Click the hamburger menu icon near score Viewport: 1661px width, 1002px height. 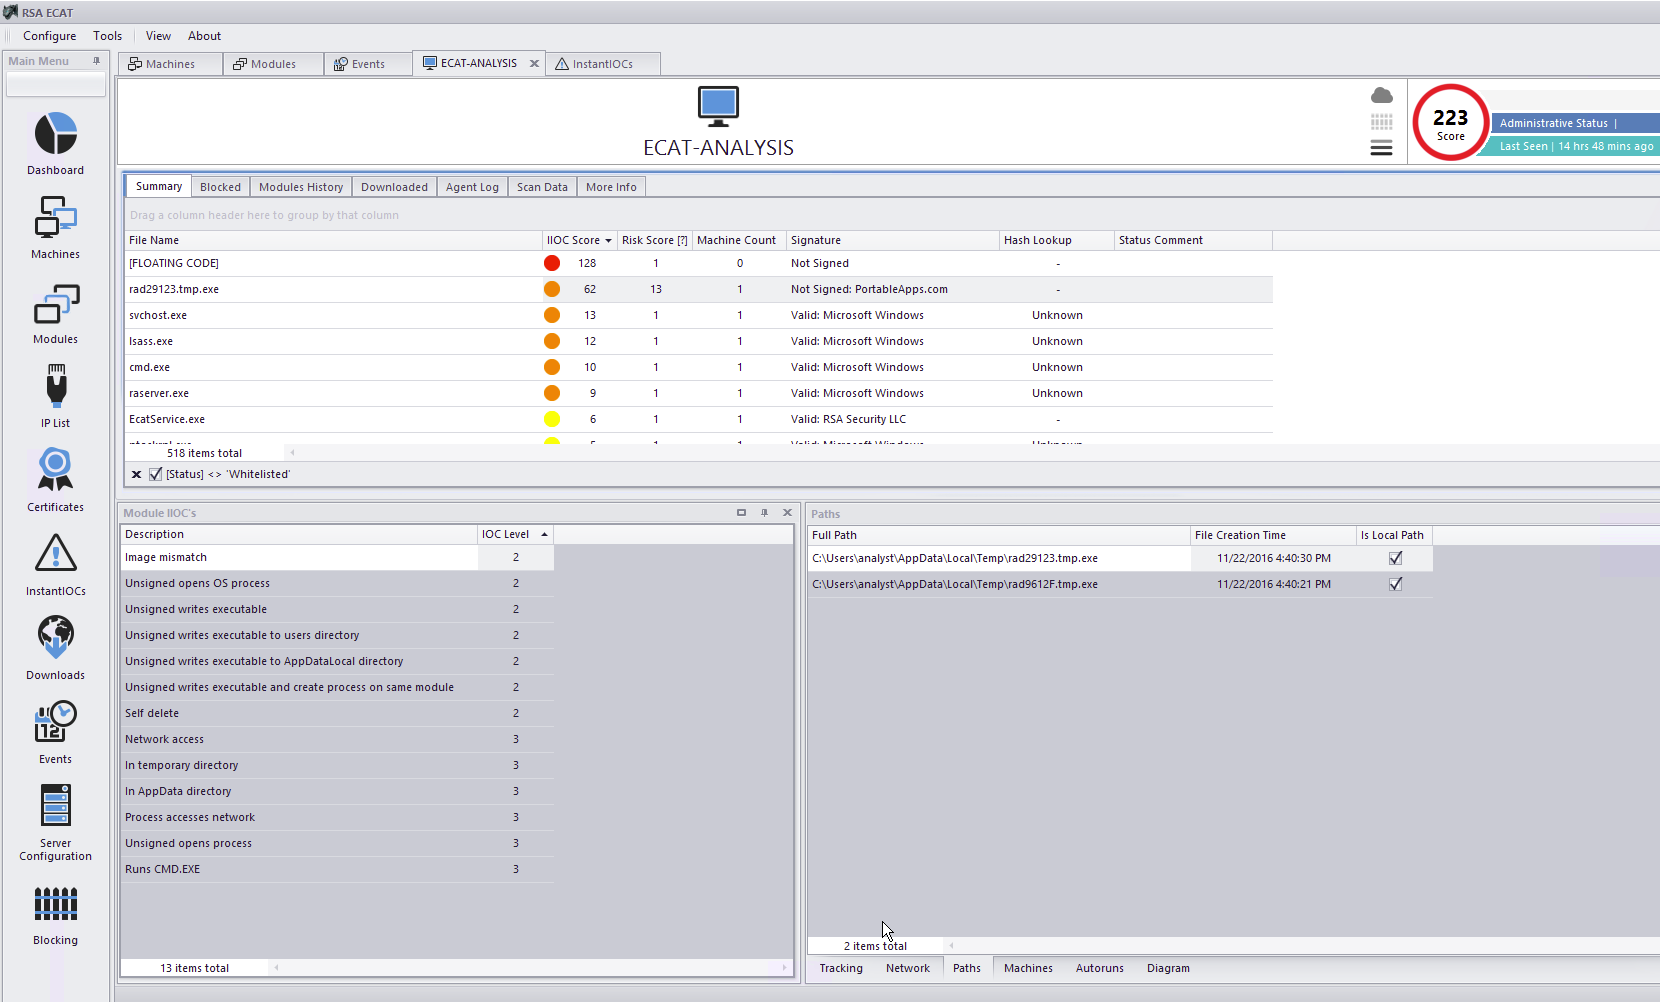(x=1381, y=148)
